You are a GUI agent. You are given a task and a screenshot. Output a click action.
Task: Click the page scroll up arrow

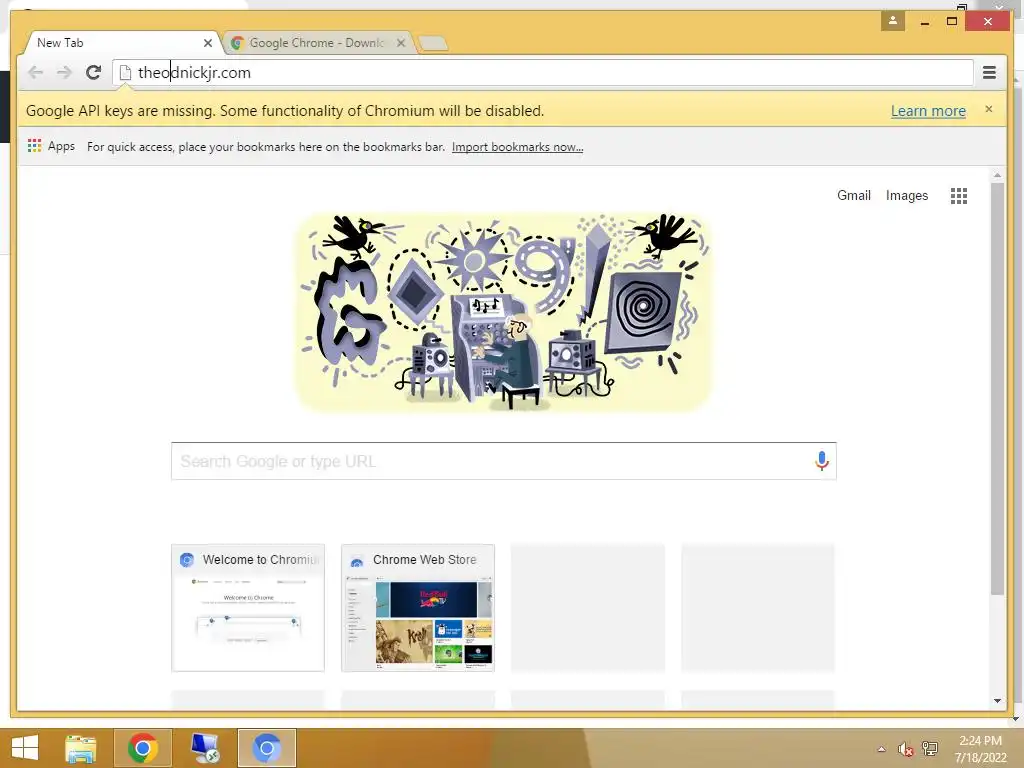click(997, 175)
